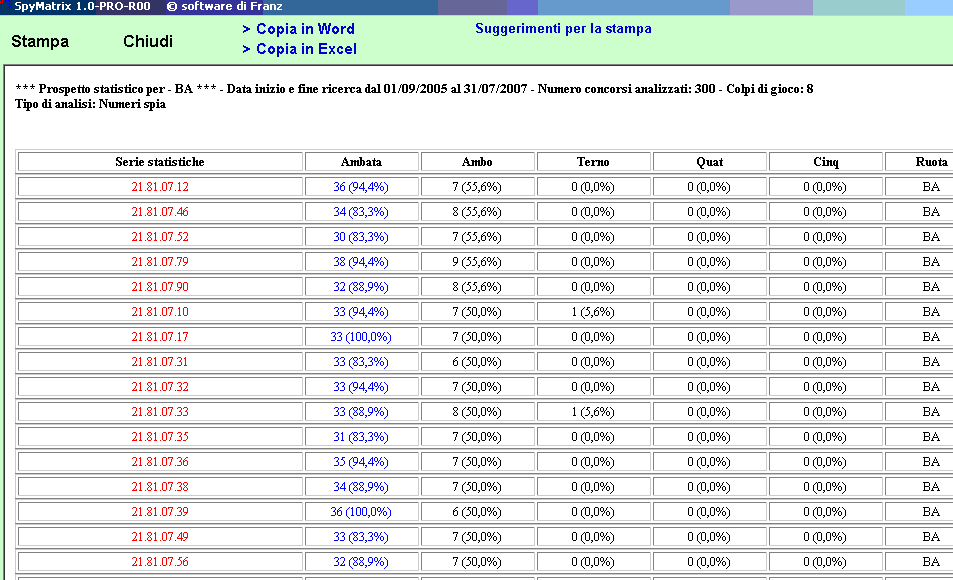The image size is (953, 580).
Task: Click Quat value 0 (0,0%) for 21.81.07.17
Action: click(x=709, y=336)
